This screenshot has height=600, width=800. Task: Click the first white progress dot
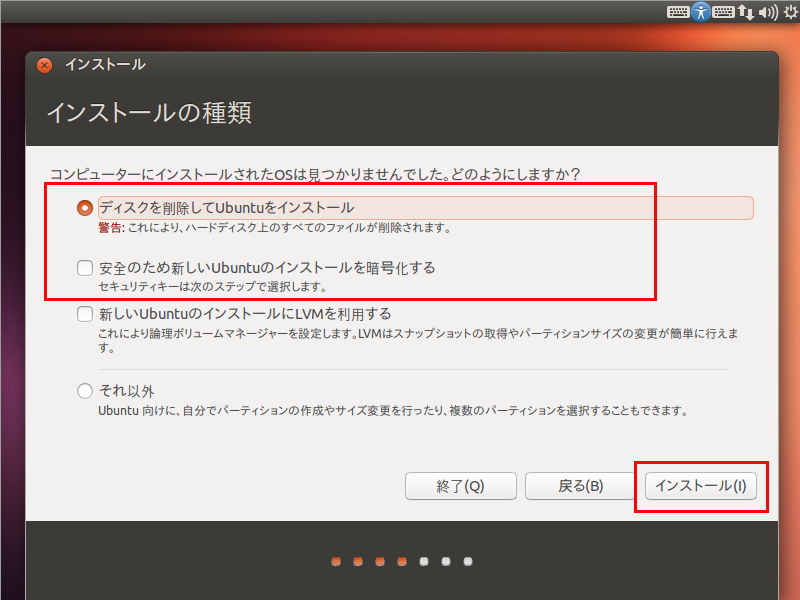click(424, 561)
